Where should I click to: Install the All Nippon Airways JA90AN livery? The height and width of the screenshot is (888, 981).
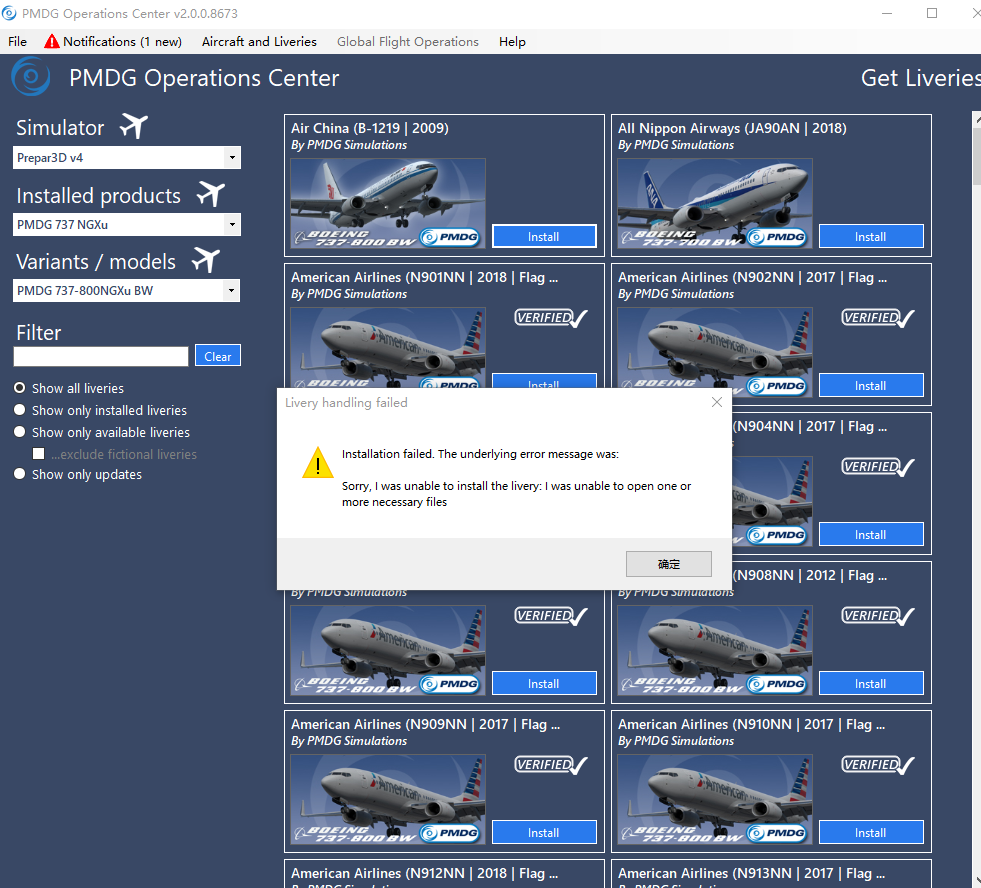[x=871, y=237]
